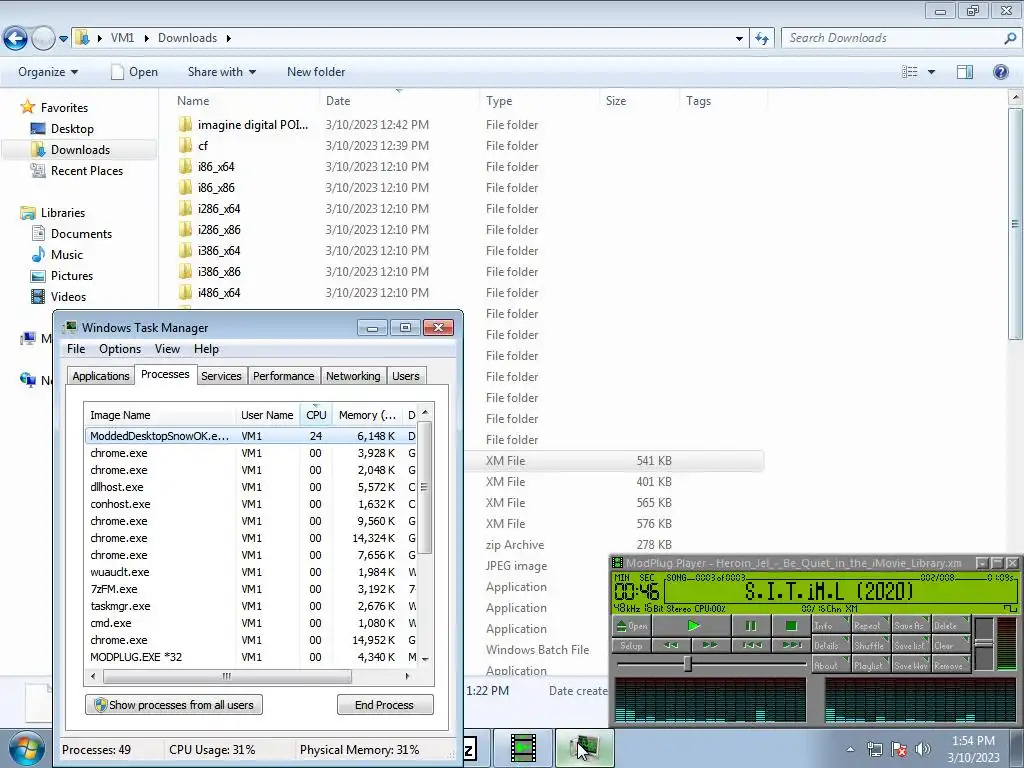The height and width of the screenshot is (768, 1024).
Task: Click Remove in ModPlug Player
Action: point(950,665)
